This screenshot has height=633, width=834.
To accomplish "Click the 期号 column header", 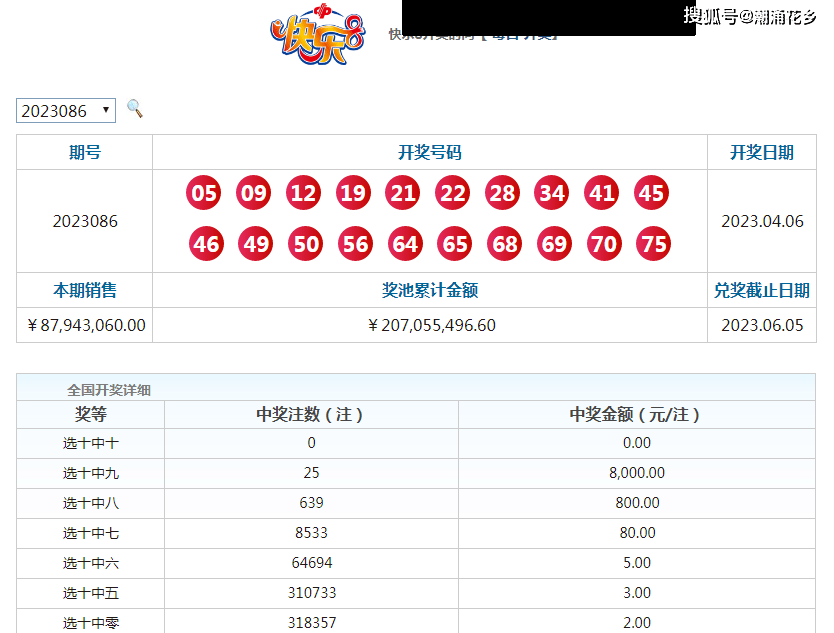I will pyautogui.click(x=85, y=153).
